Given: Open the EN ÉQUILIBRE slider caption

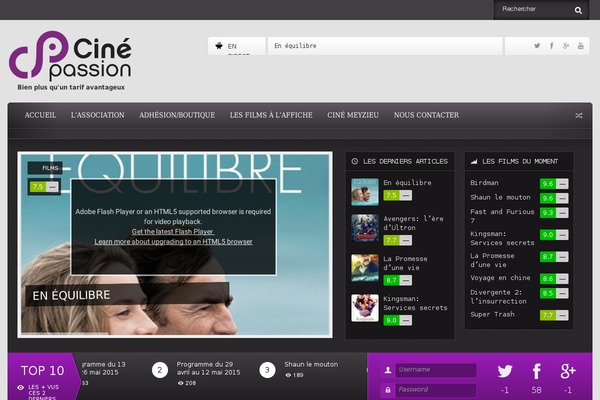Looking at the screenshot, I should (71, 295).
